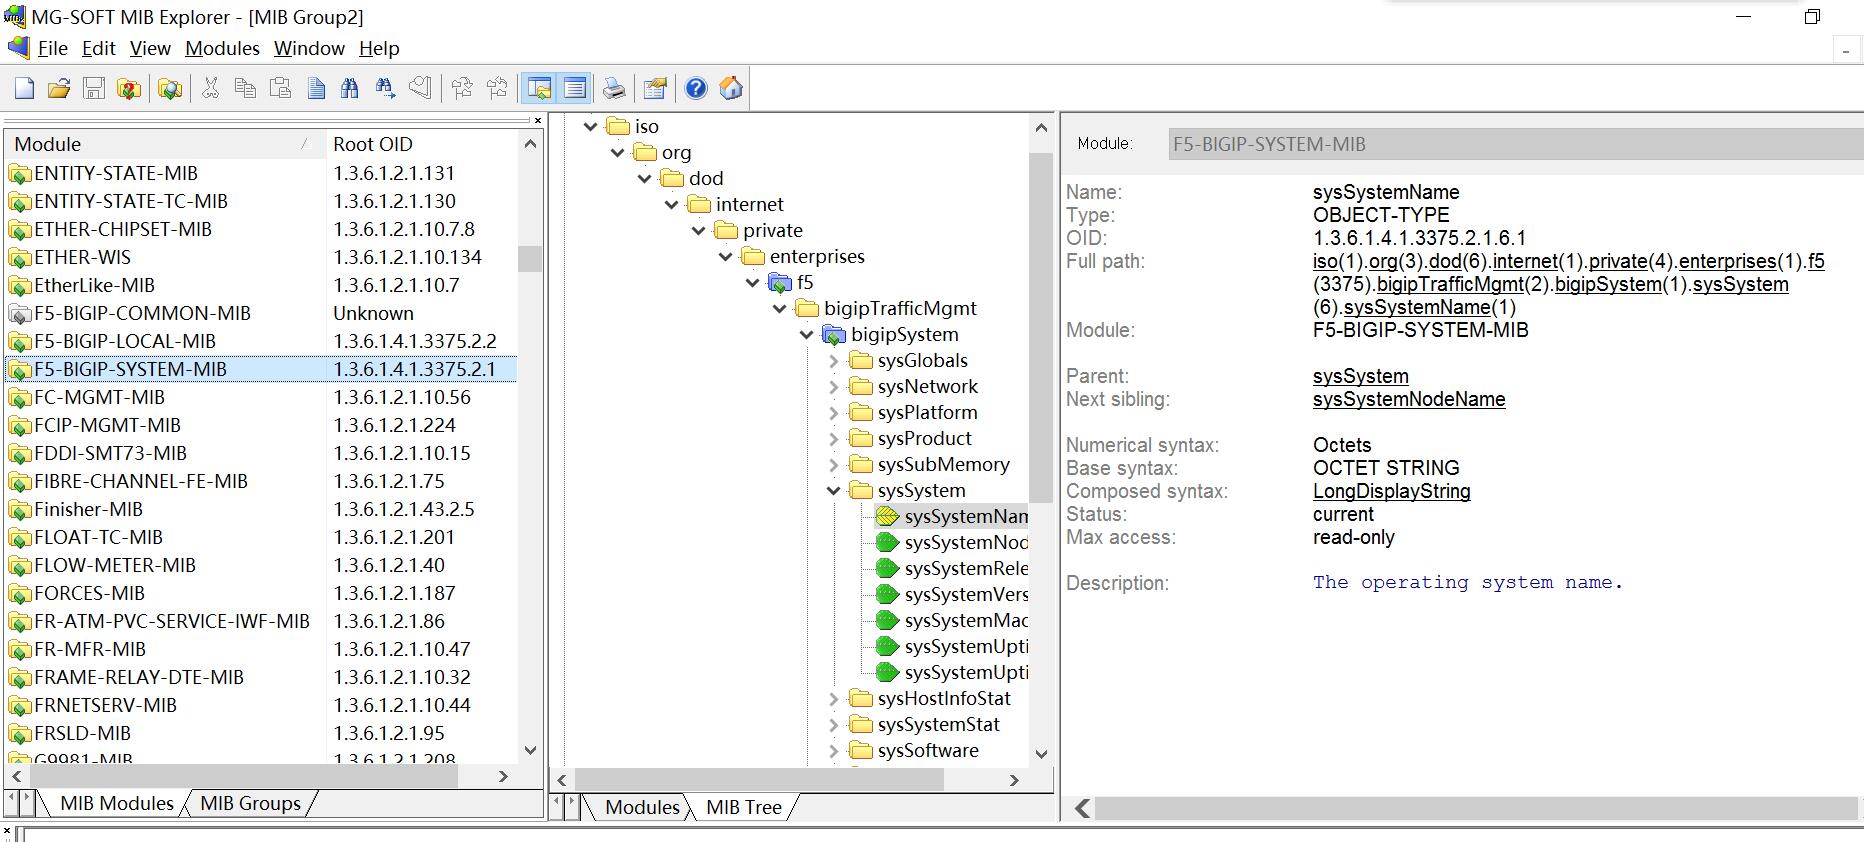
Task: Open the File menu
Action: [52, 48]
